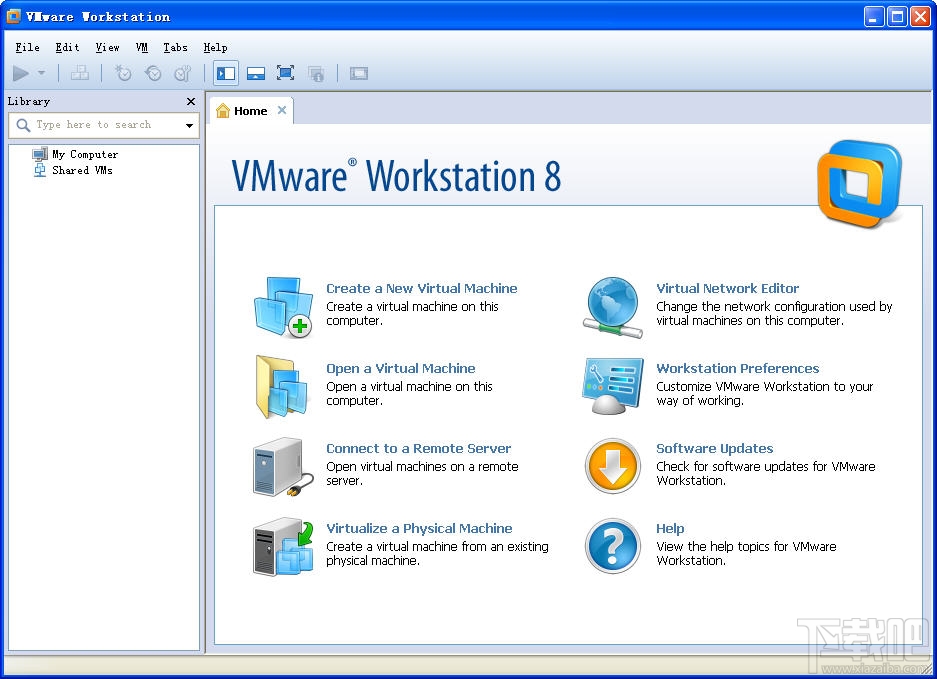Click the Virtualize a Physical Machine icon
Image resolution: width=937 pixels, height=679 pixels.
click(283, 547)
